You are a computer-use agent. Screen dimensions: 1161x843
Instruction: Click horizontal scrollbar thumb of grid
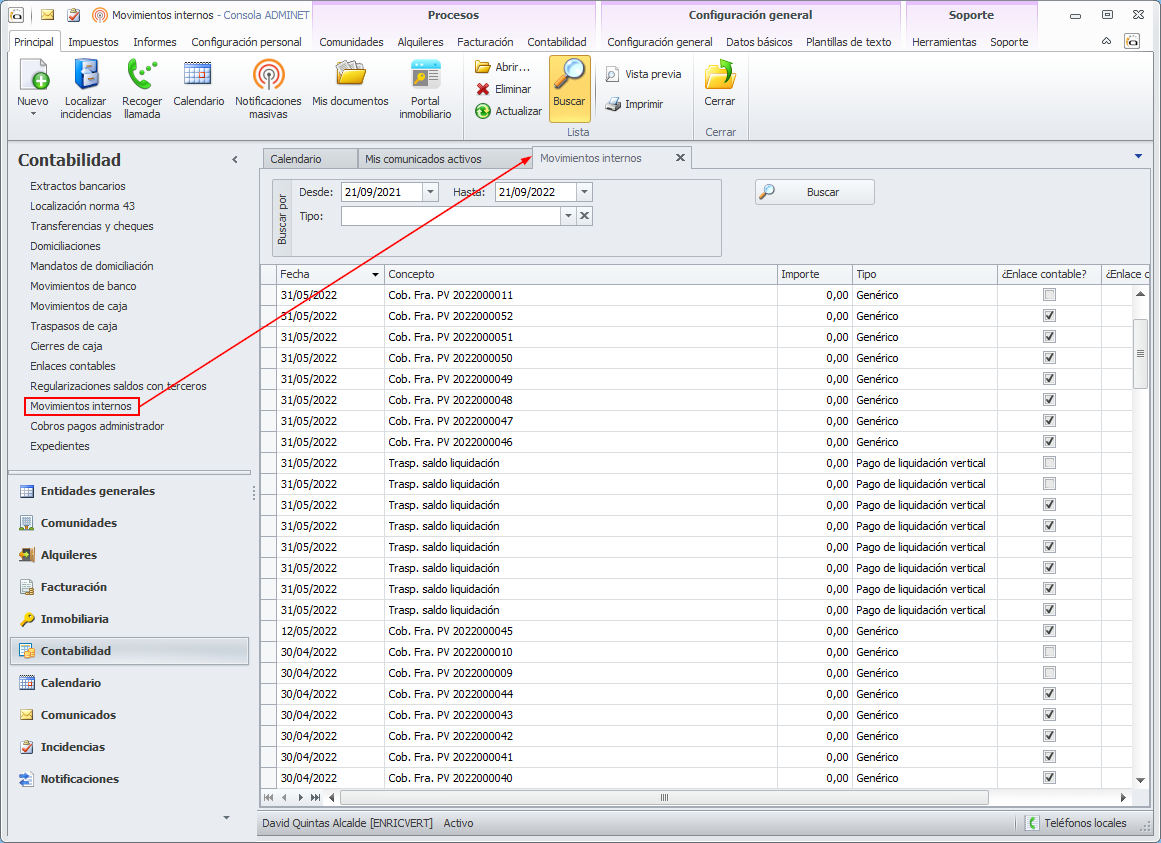tap(664, 797)
